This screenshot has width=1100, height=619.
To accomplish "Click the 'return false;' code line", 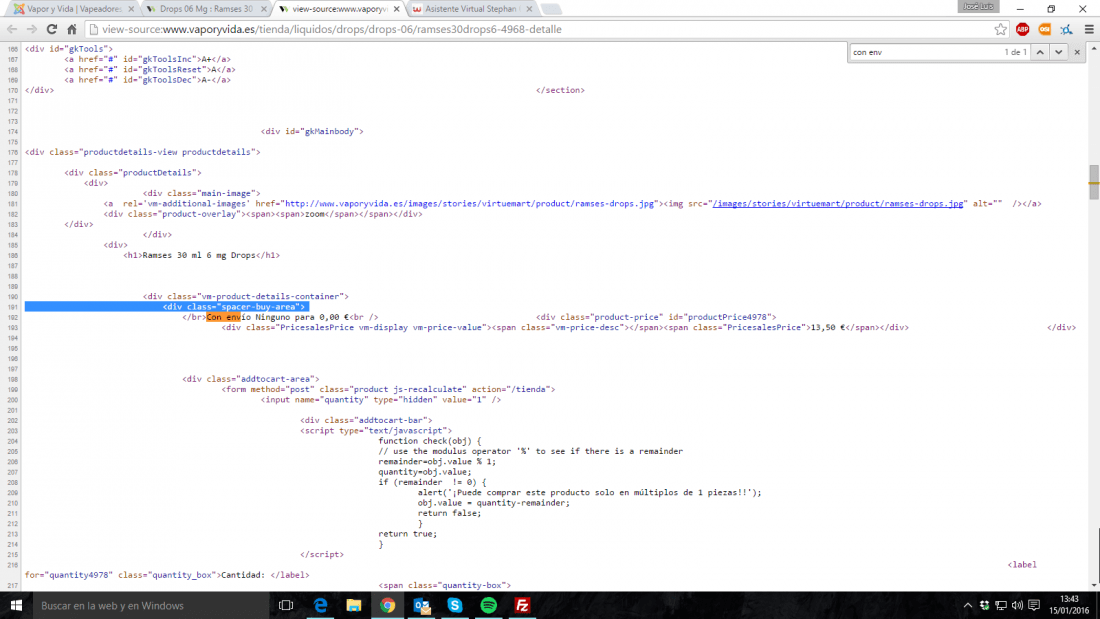I will [x=450, y=513].
